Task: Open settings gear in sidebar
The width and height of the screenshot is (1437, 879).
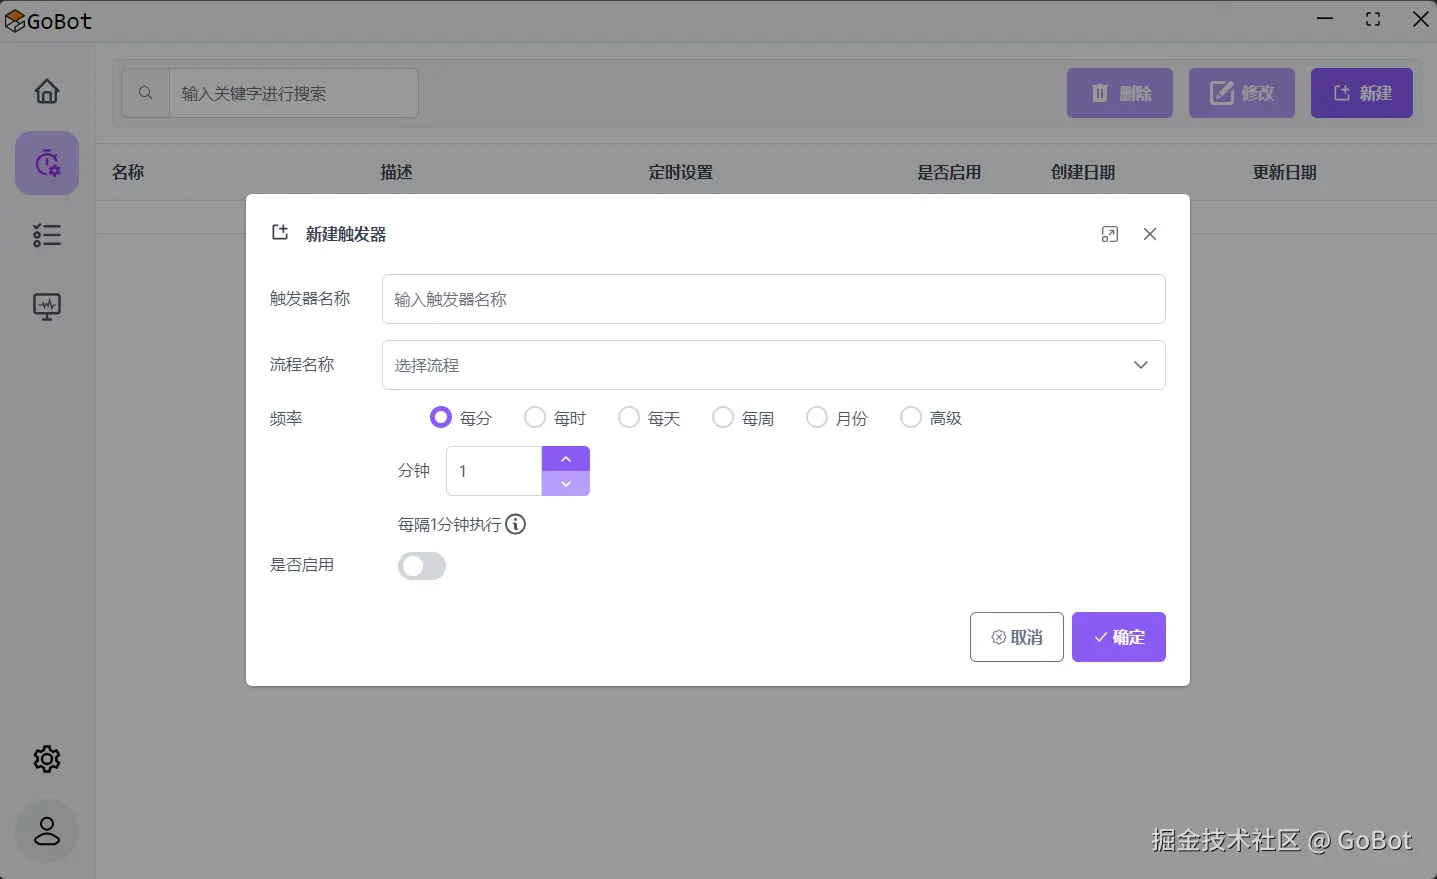Action: pos(47,759)
